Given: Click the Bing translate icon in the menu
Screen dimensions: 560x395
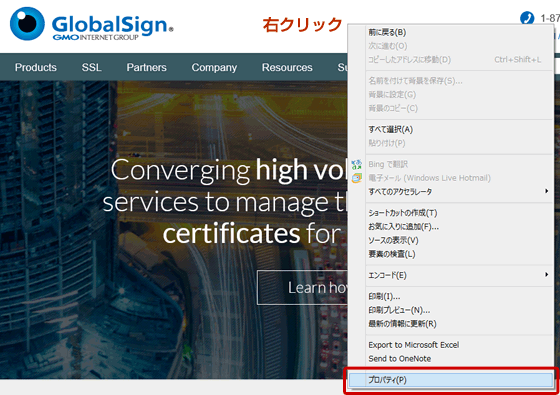Looking at the screenshot, I should [356, 164].
